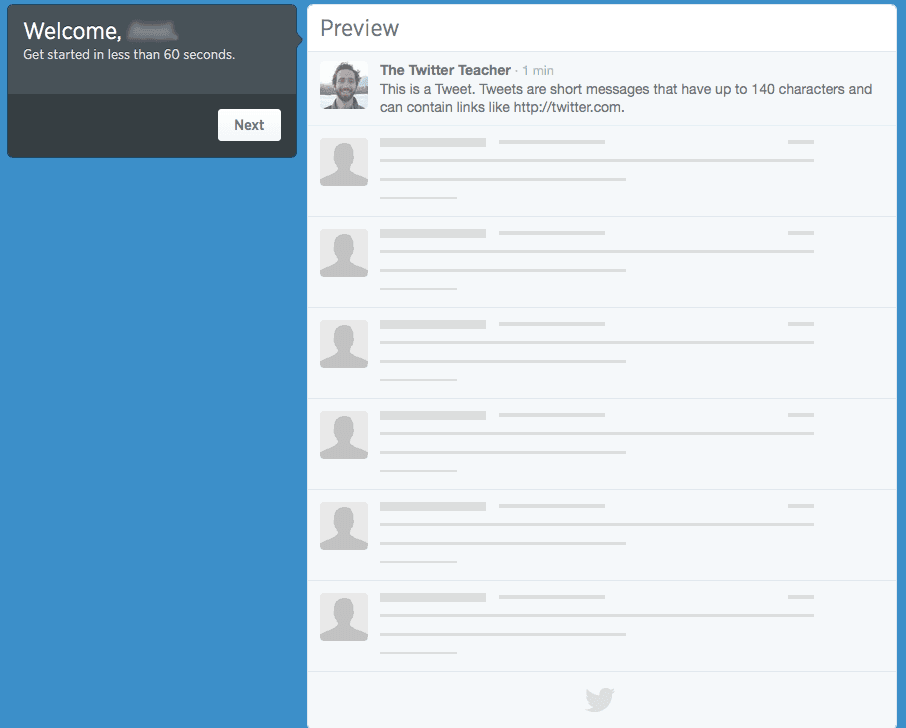Click the tweet text about 140 characters
The width and height of the screenshot is (906, 728).
pos(626,98)
